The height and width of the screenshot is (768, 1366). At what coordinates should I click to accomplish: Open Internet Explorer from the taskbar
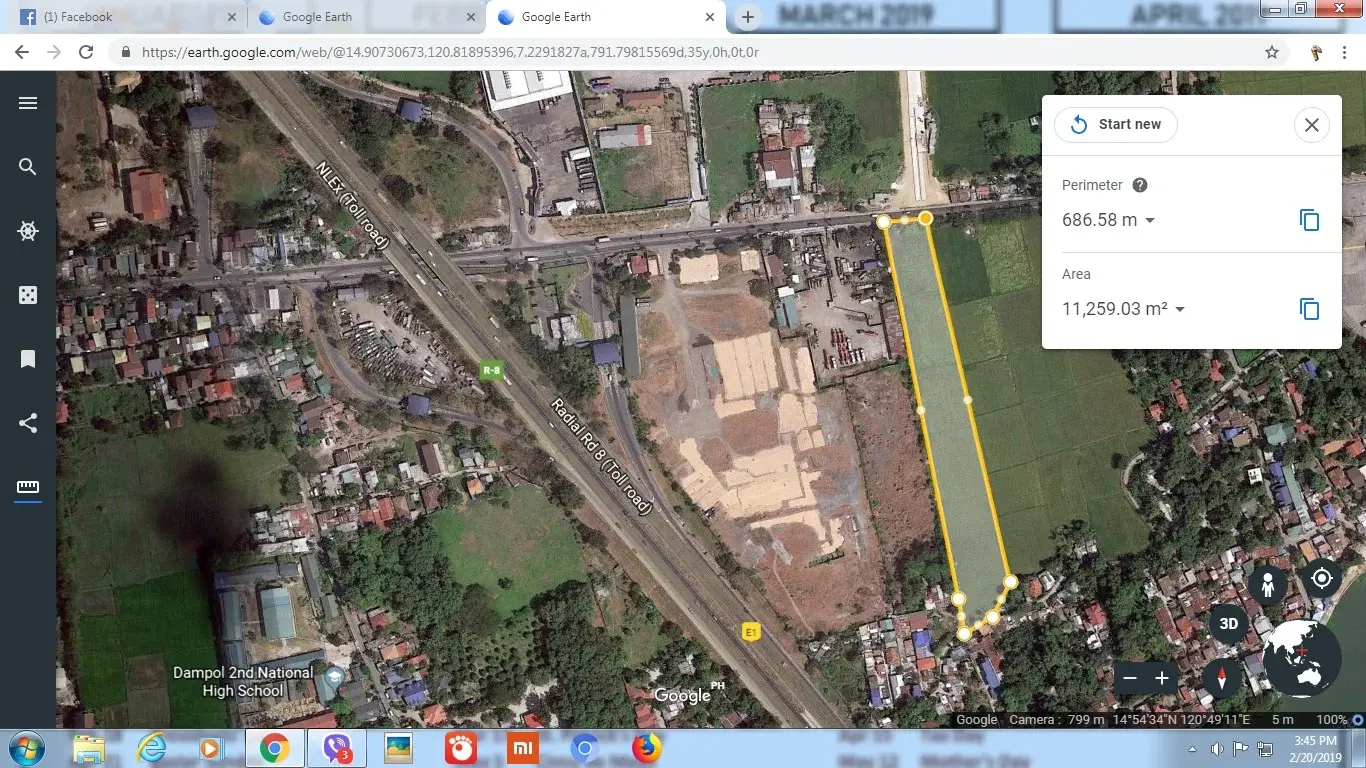point(151,748)
